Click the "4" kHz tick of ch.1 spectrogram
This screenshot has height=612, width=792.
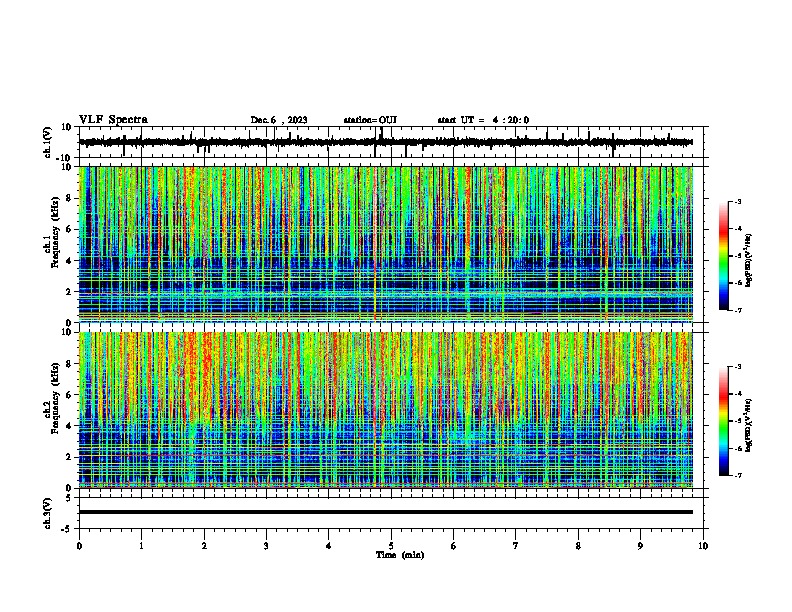(x=69, y=261)
